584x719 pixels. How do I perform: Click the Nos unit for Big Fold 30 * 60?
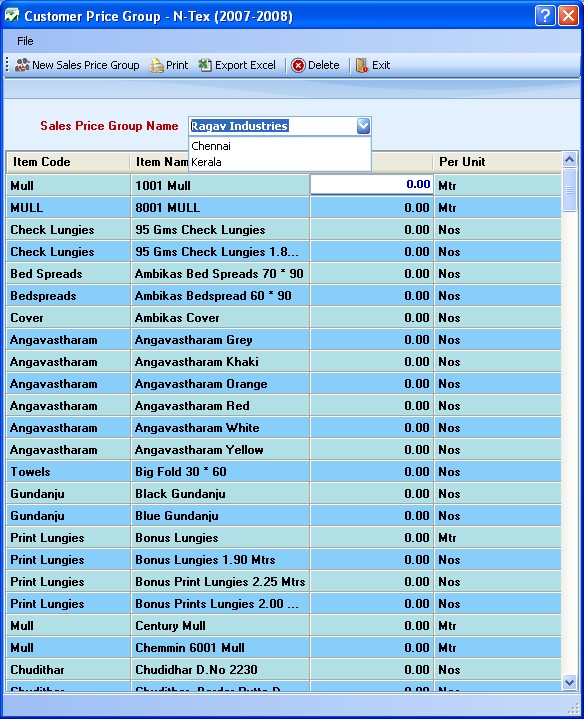click(x=498, y=472)
